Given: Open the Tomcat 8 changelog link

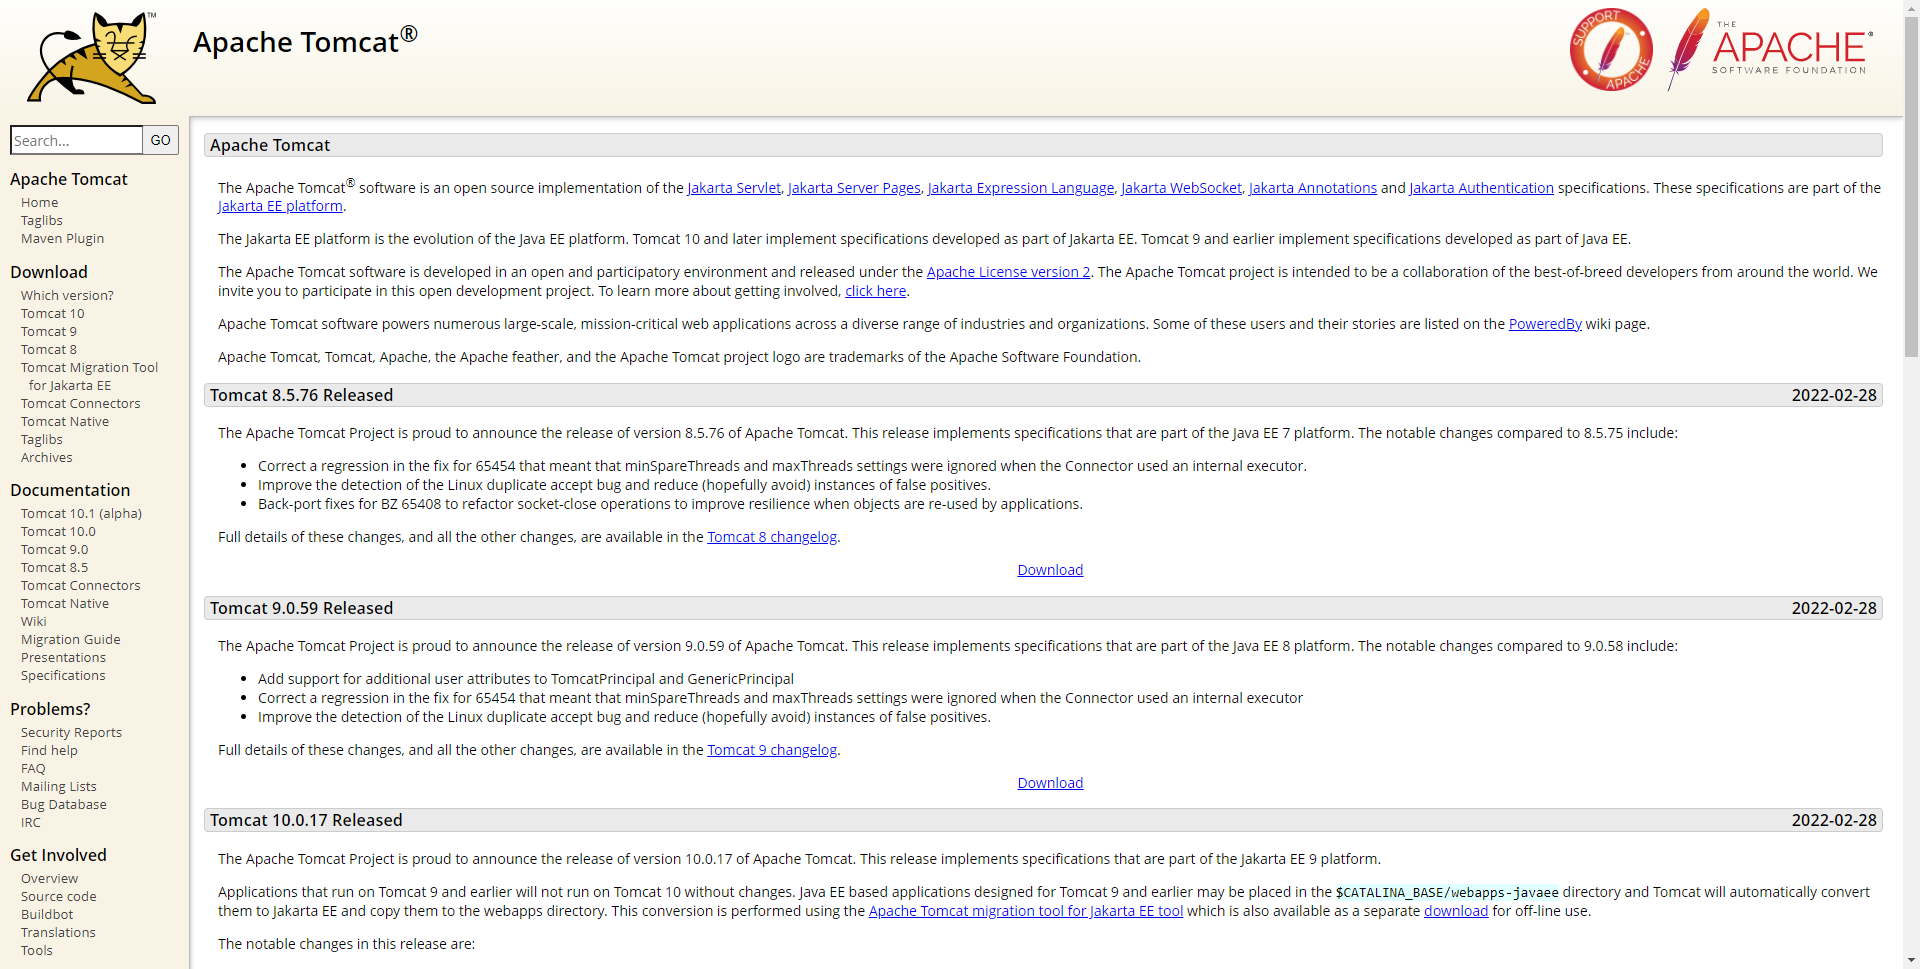Looking at the screenshot, I should [772, 537].
